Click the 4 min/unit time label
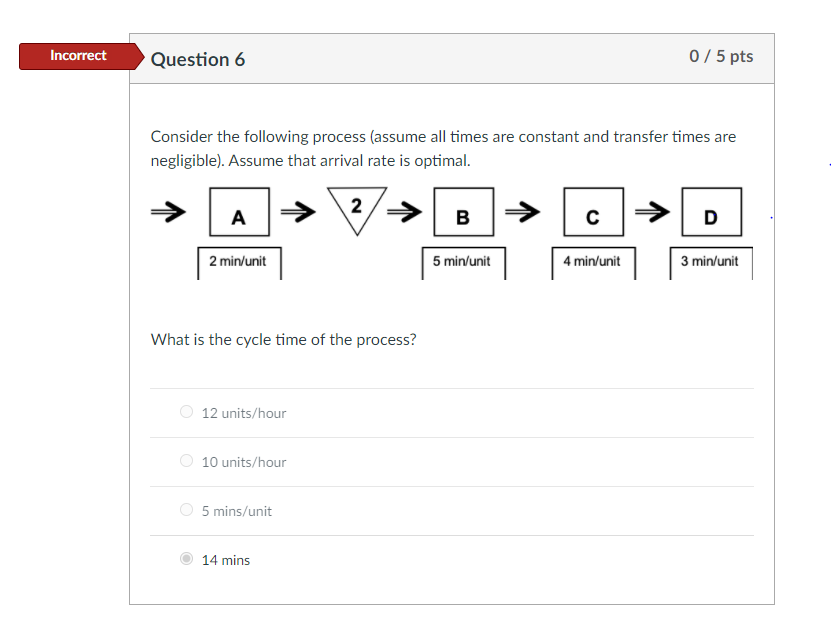 pyautogui.click(x=593, y=262)
